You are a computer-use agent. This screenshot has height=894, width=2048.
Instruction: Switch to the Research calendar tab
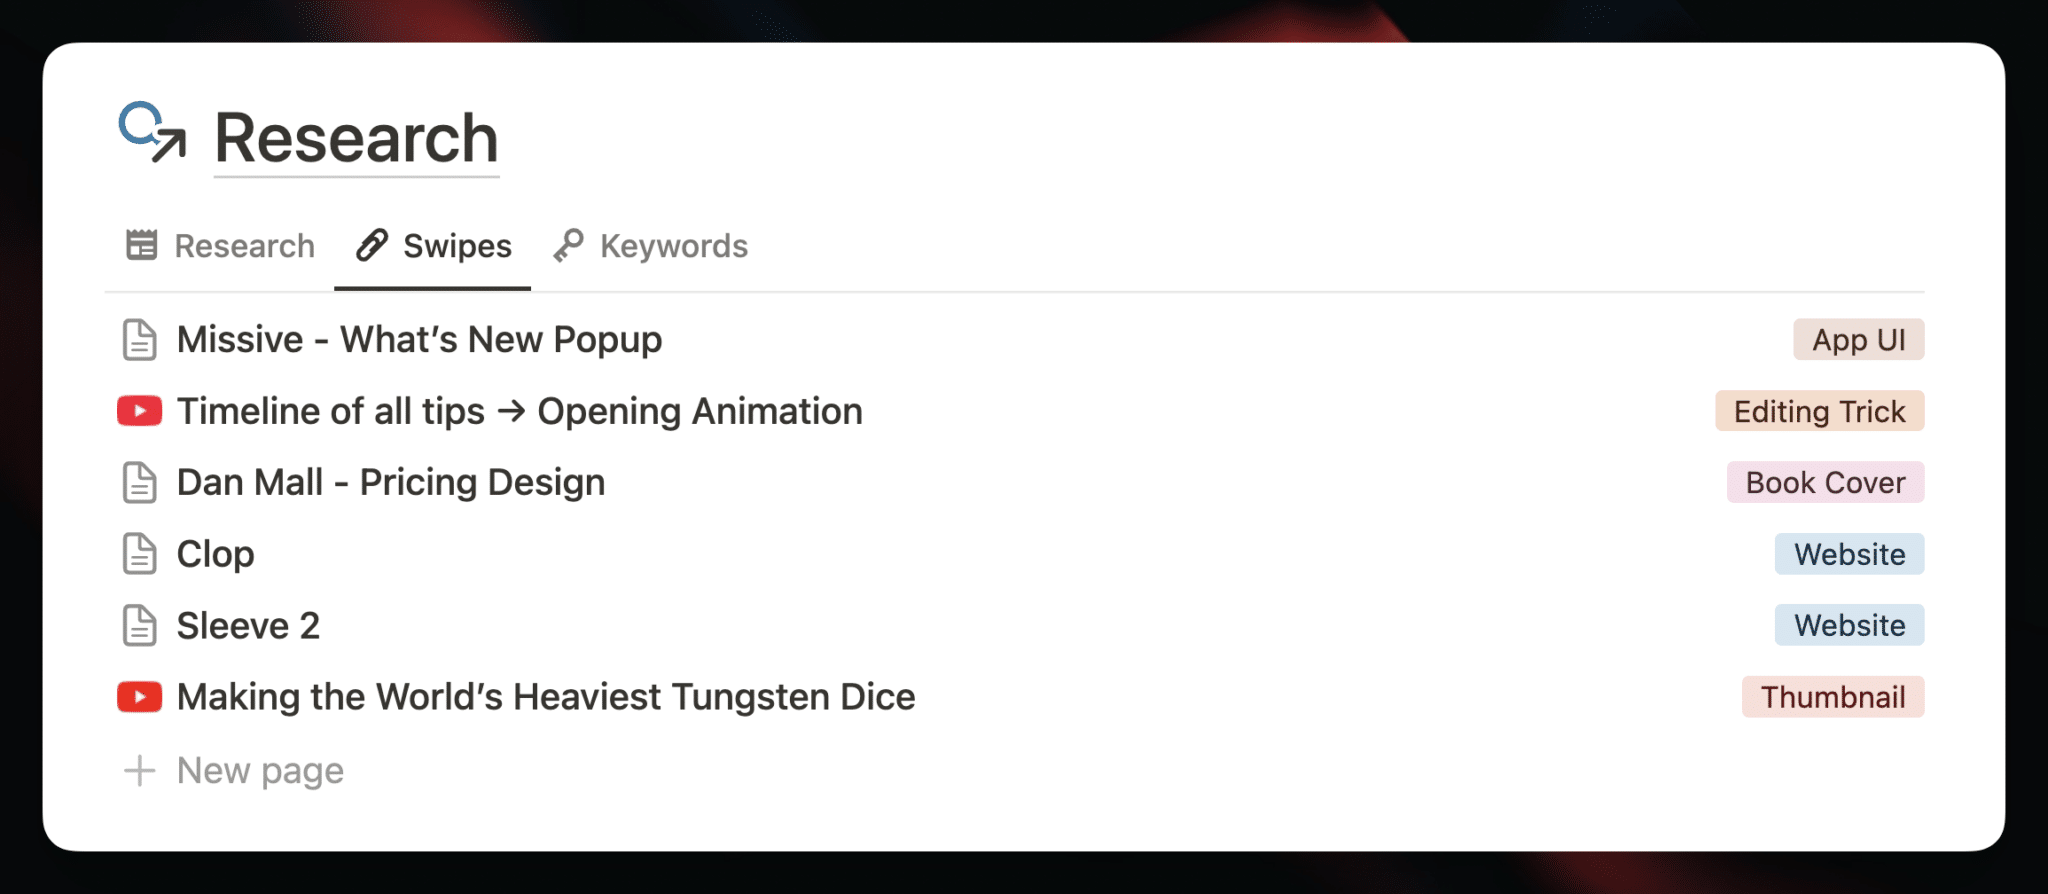(220, 246)
